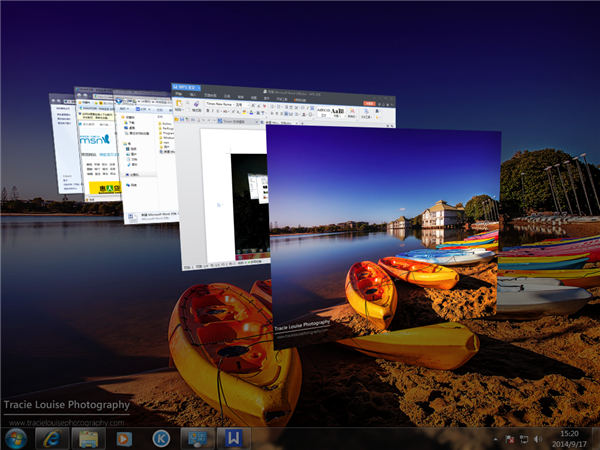The image size is (600, 450).
Task: Open the WPS Writer taskbar icon
Action: click(232, 438)
